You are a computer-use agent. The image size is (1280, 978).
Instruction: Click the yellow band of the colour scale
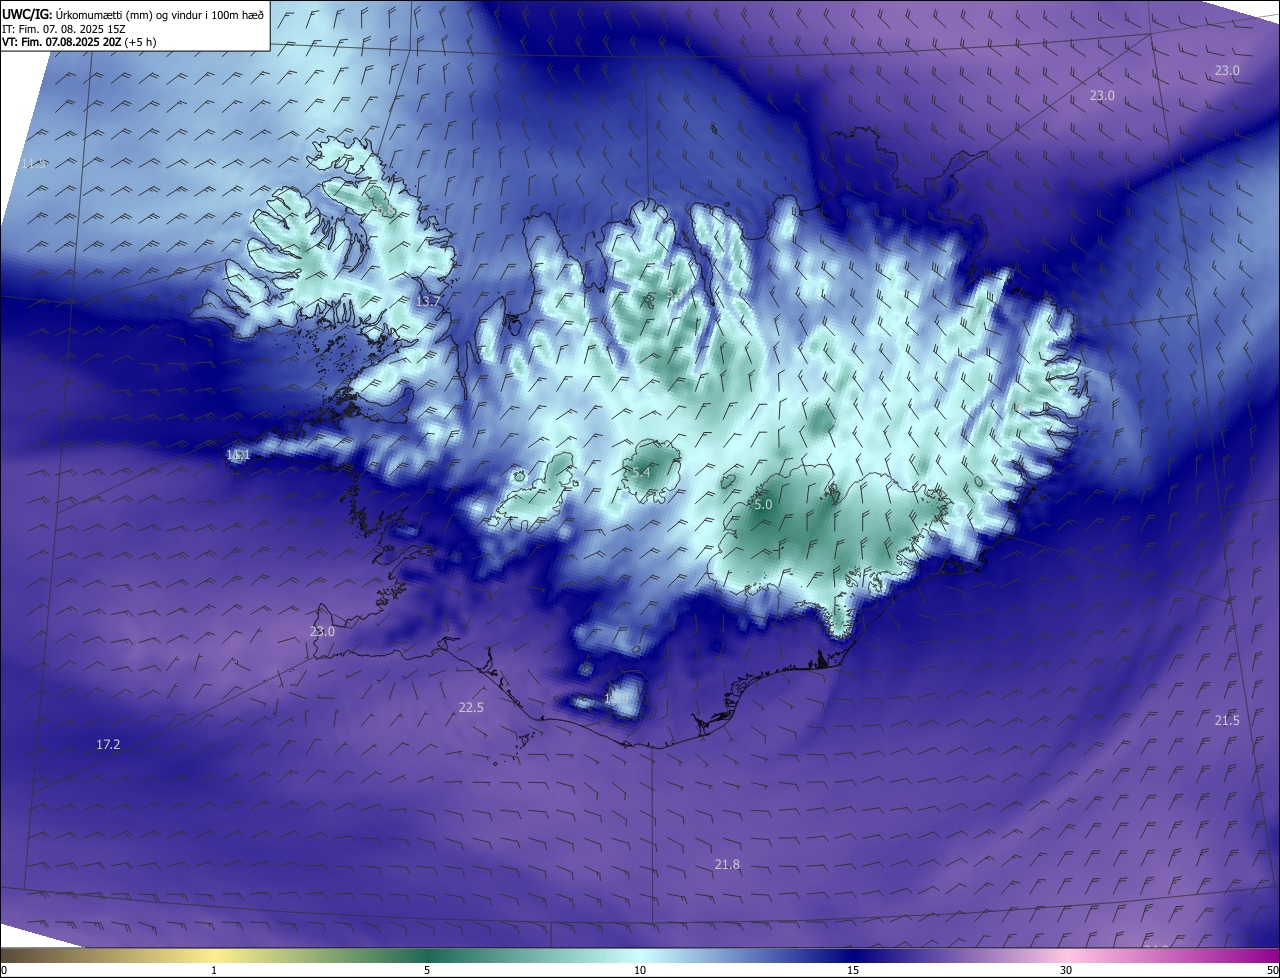click(214, 956)
